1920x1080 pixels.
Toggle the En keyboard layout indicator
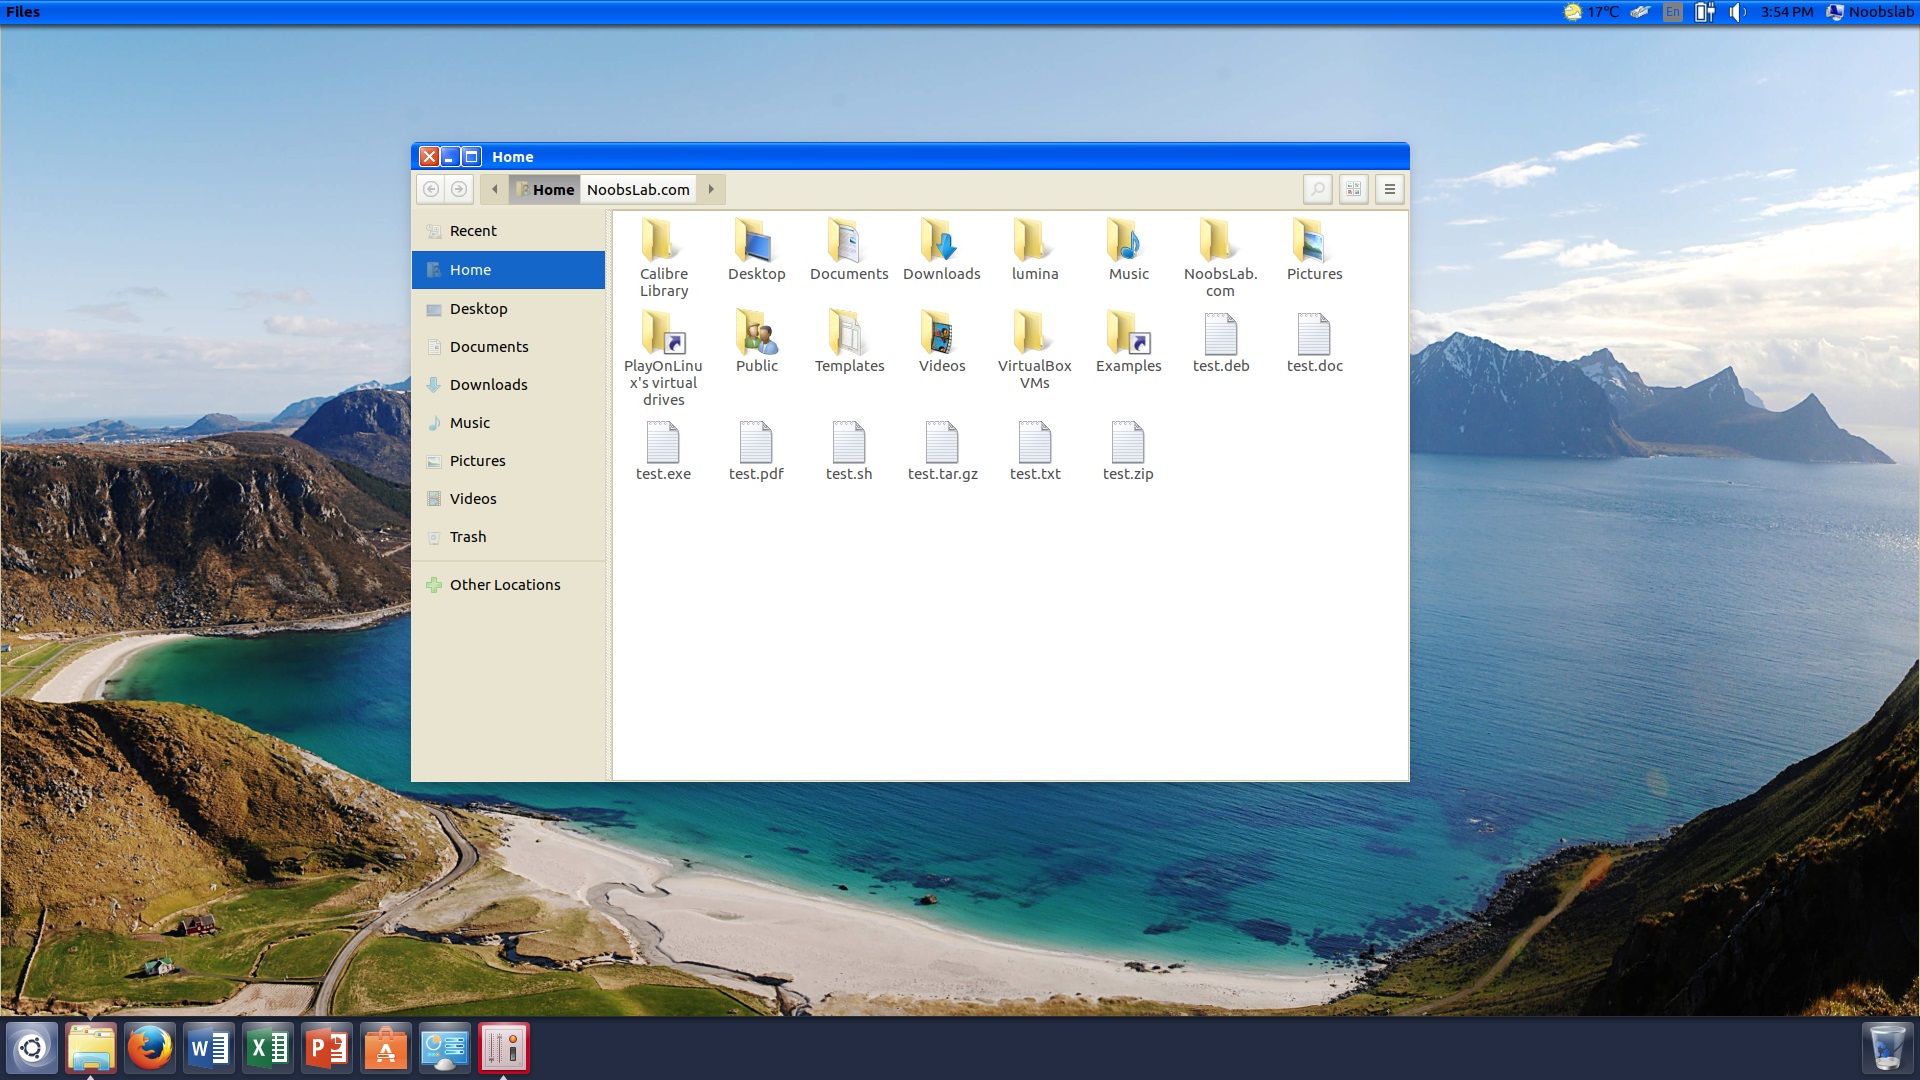coord(1671,12)
